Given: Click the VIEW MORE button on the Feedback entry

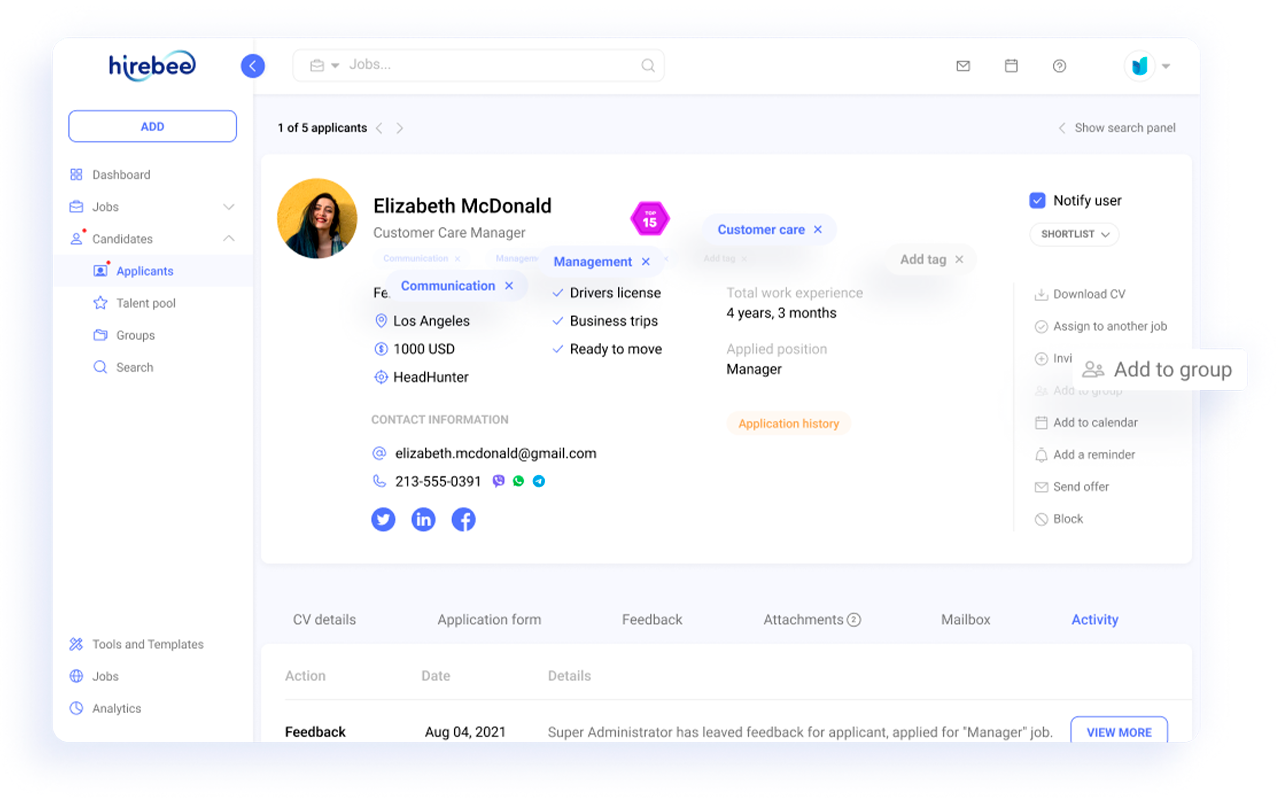Looking at the screenshot, I should pos(1119,731).
